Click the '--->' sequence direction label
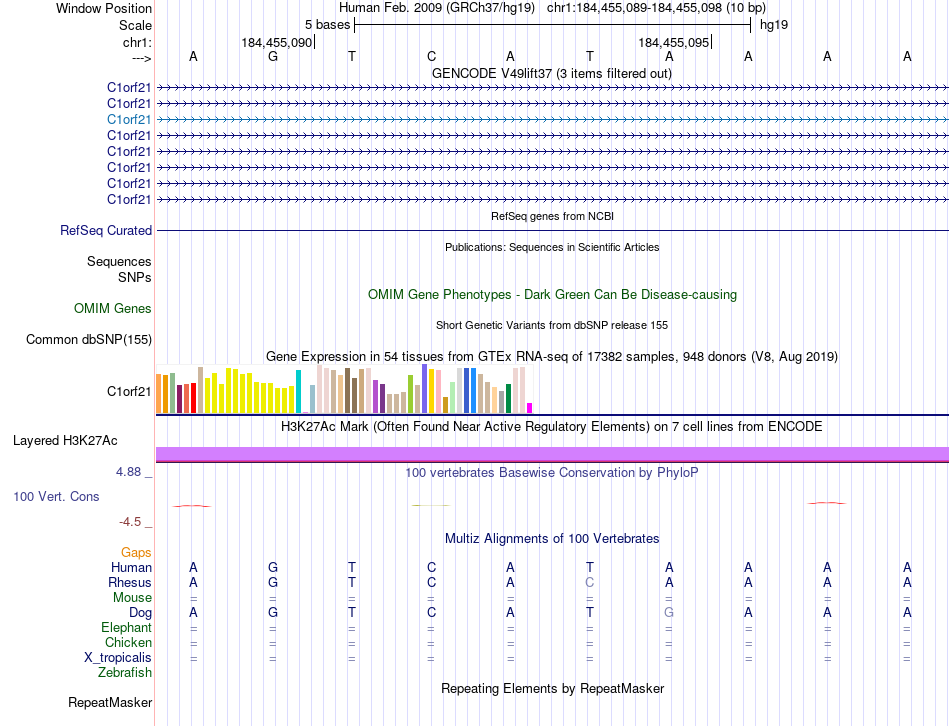The height and width of the screenshot is (726, 950). click(141, 58)
